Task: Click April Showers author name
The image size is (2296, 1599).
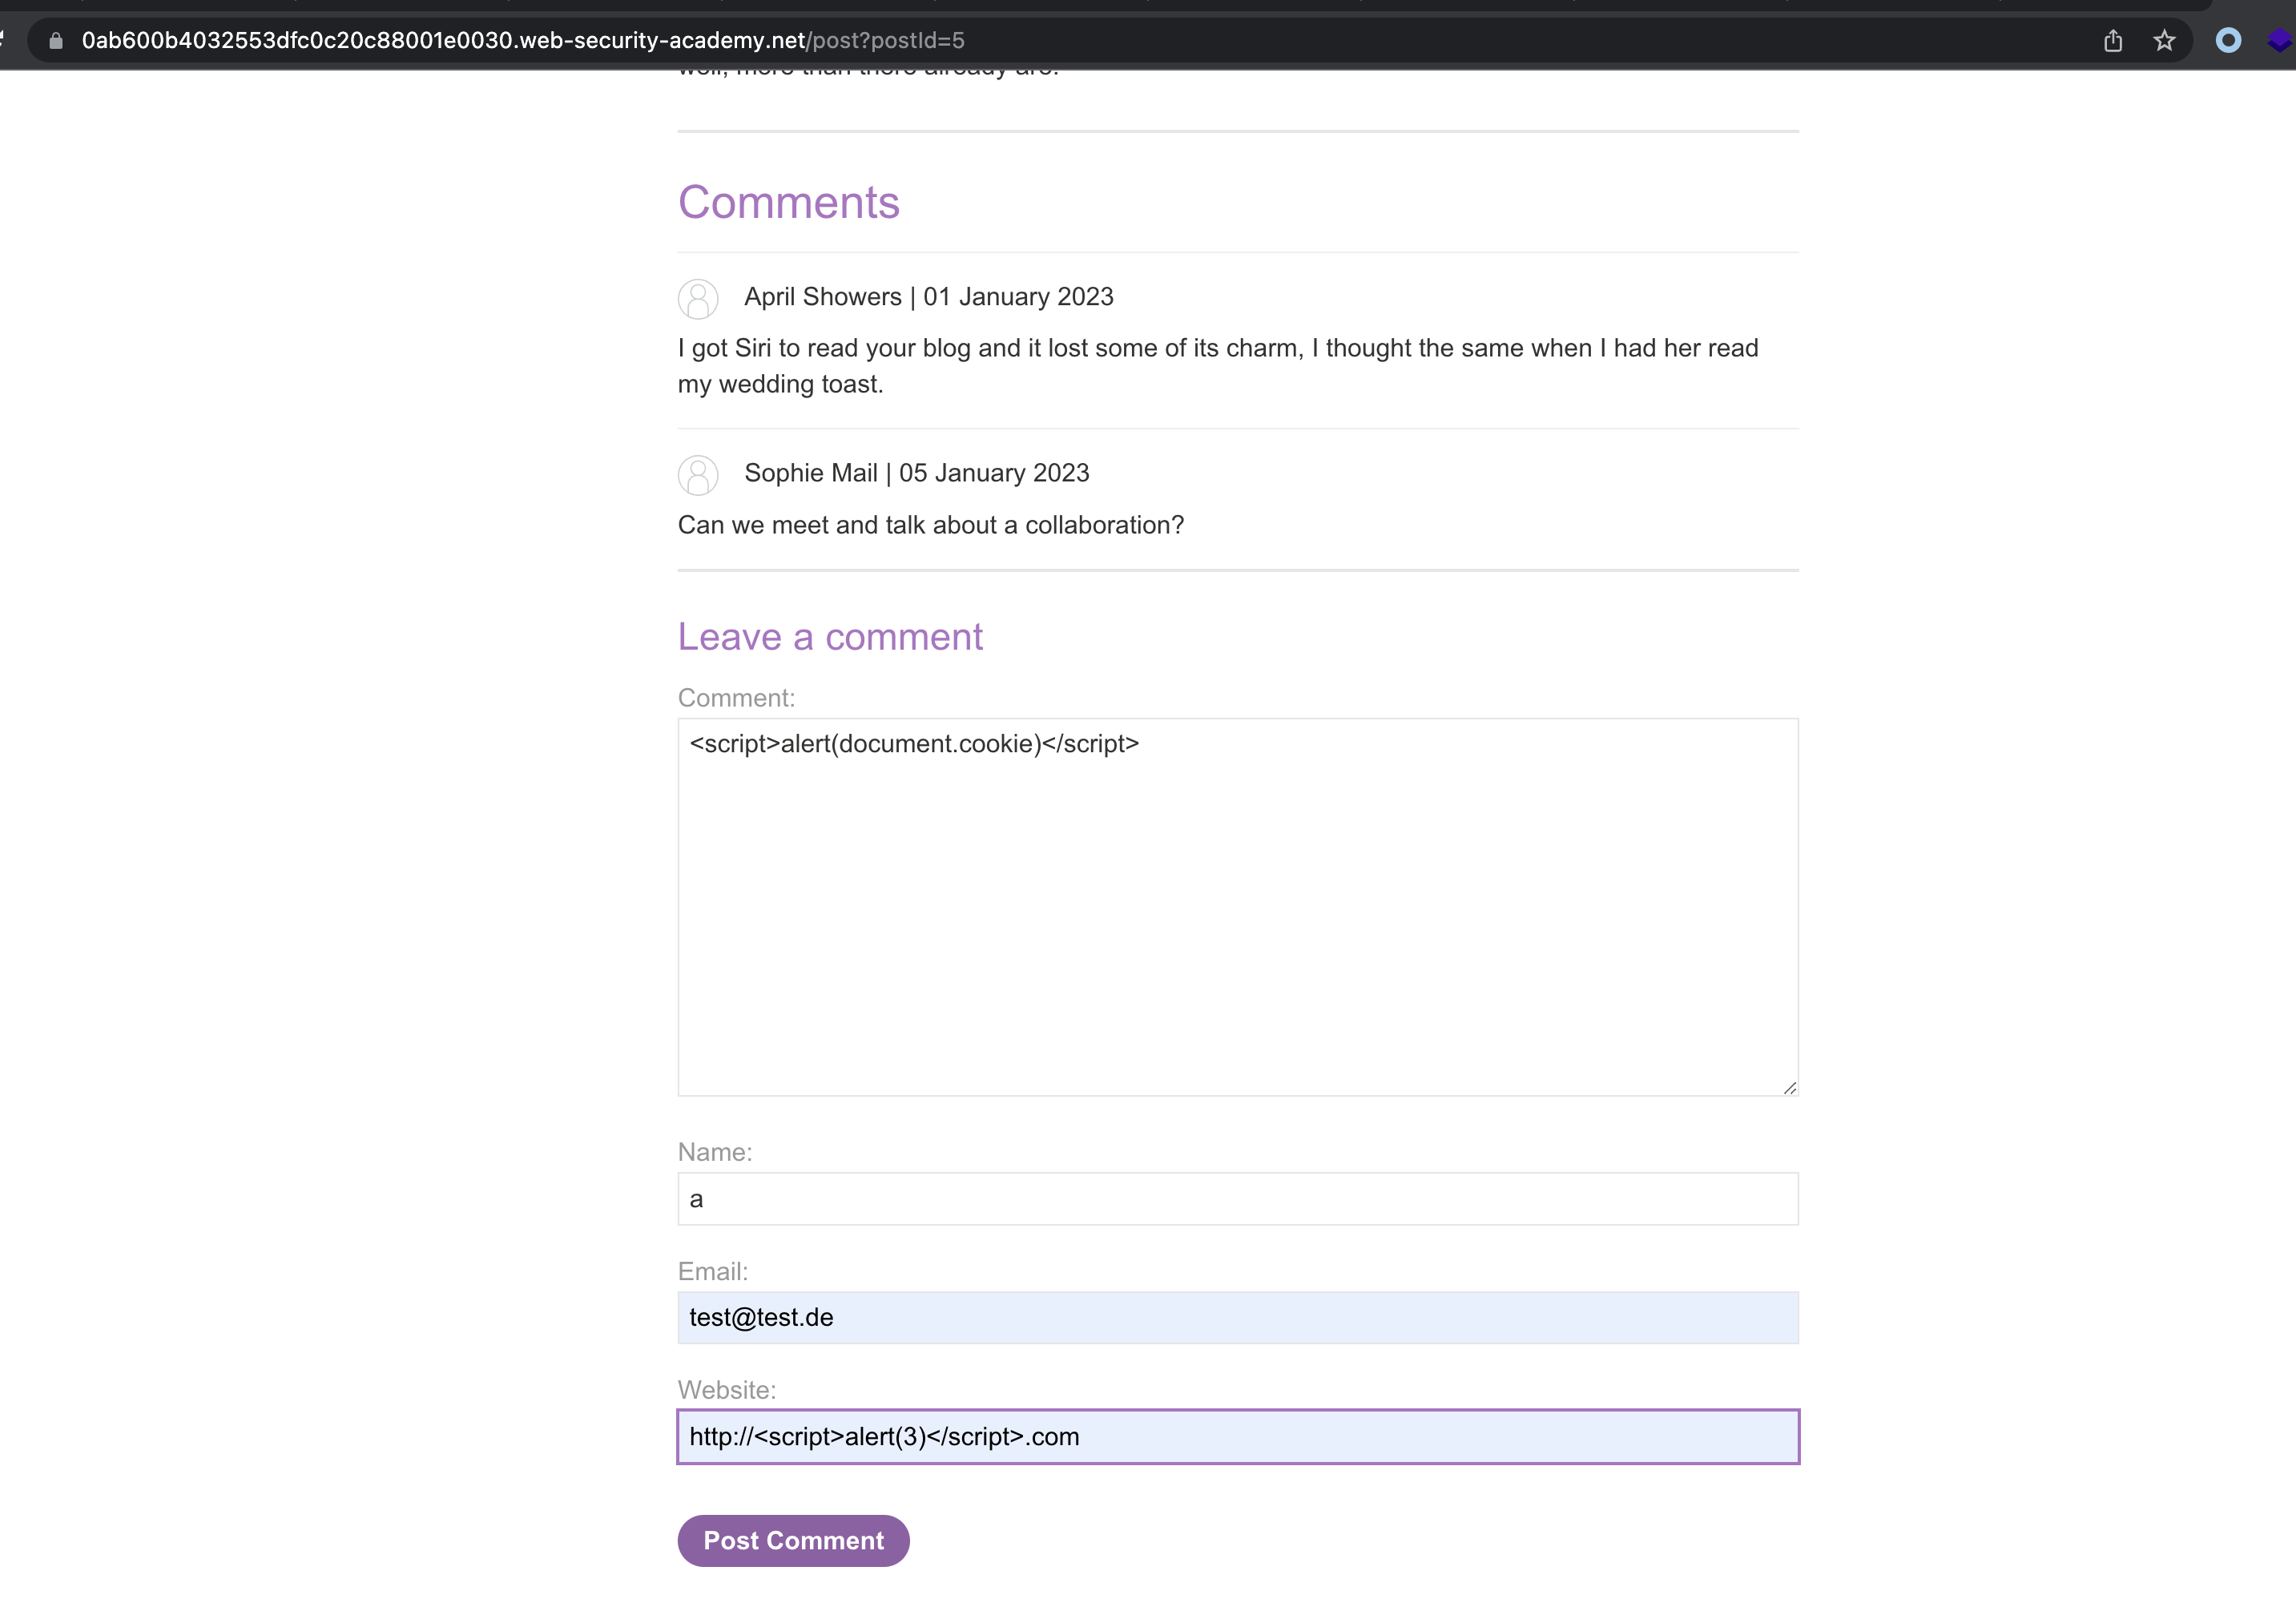Action: click(822, 297)
